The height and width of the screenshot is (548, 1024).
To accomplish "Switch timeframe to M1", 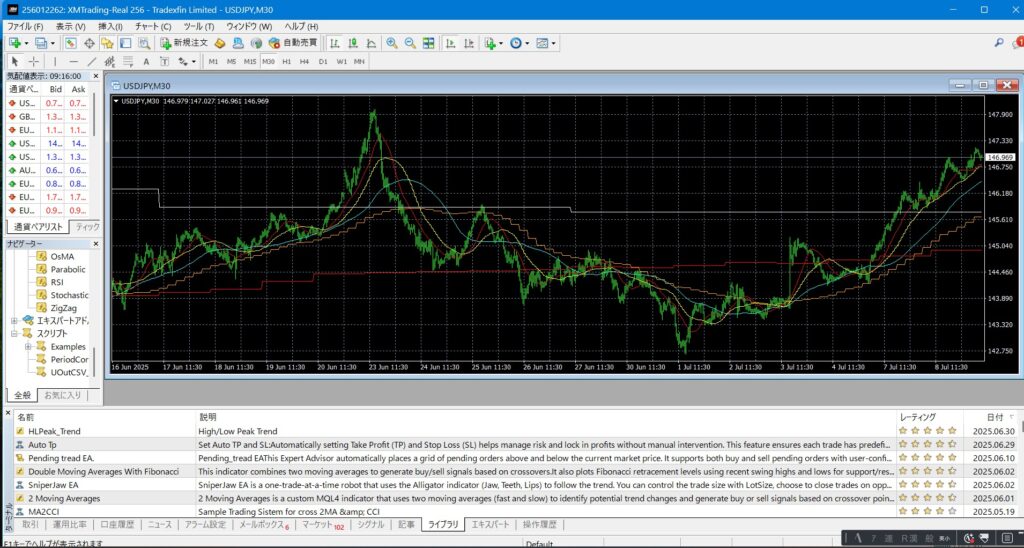I will pyautogui.click(x=213, y=61).
